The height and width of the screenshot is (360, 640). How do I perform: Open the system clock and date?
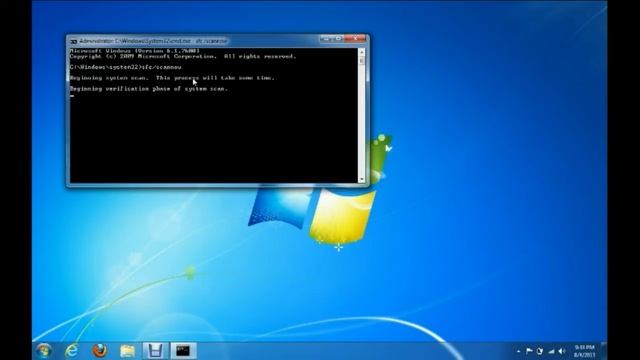584,351
